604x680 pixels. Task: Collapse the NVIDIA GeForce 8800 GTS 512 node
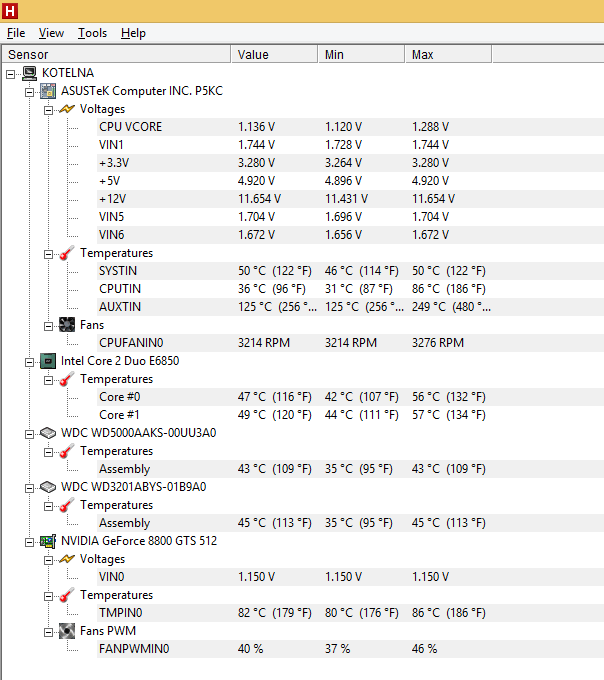29,543
